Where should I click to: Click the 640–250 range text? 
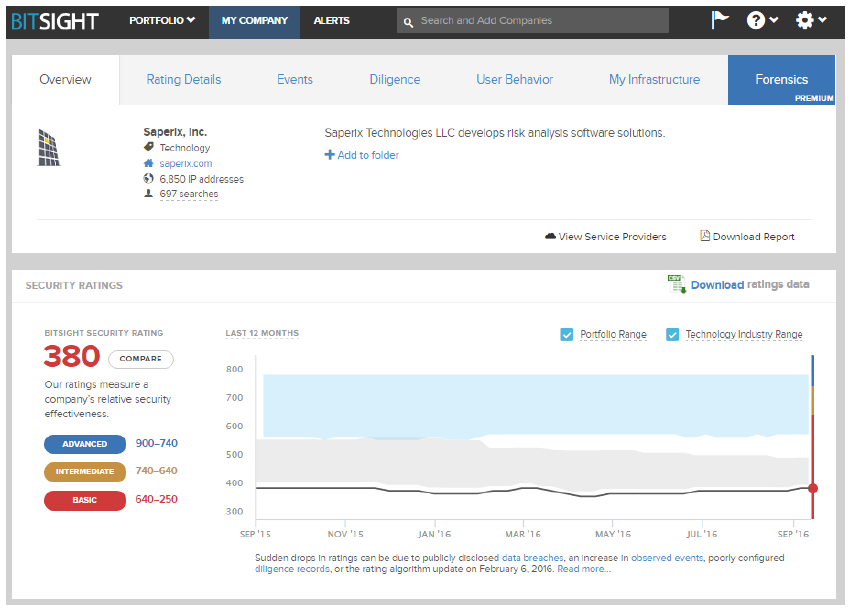click(157, 499)
